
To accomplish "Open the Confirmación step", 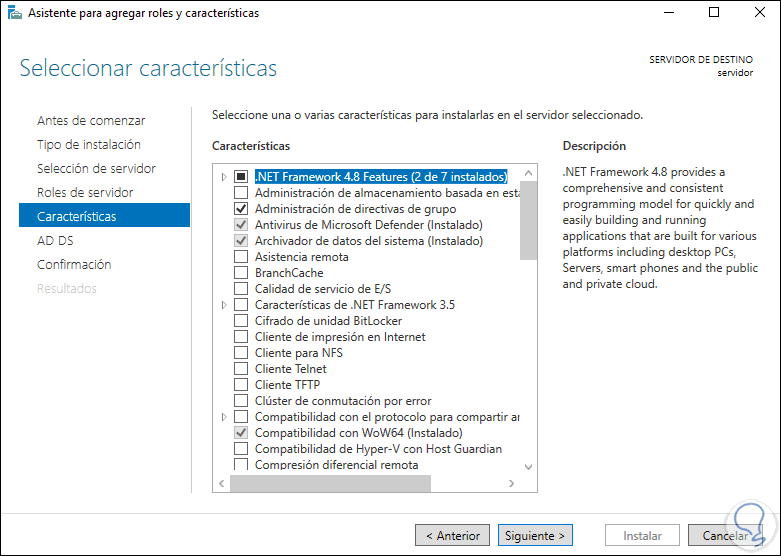I will (74, 264).
